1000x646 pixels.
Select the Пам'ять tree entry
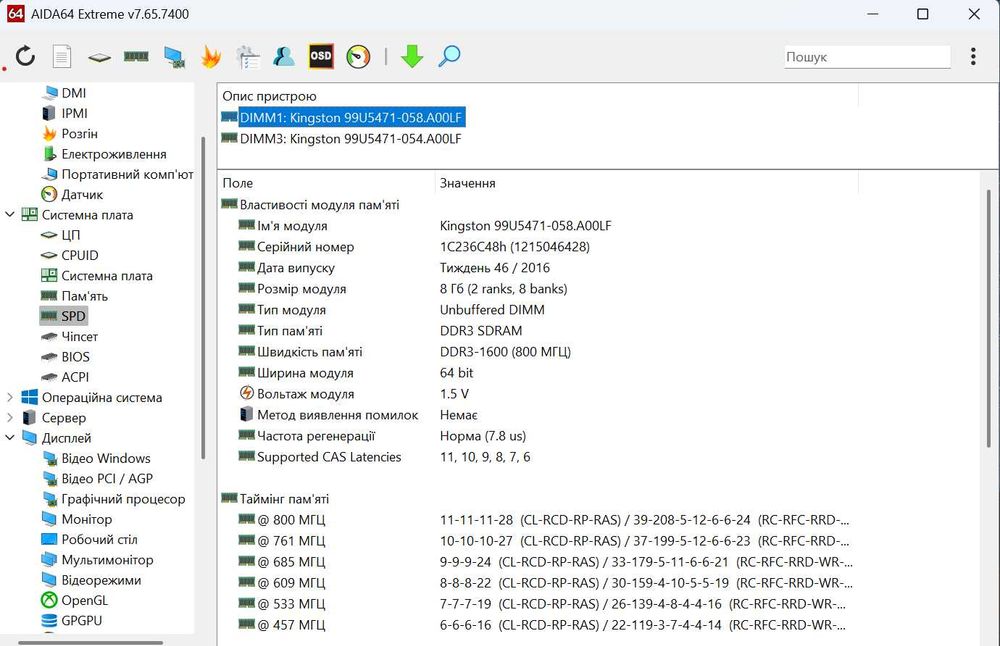(x=84, y=296)
